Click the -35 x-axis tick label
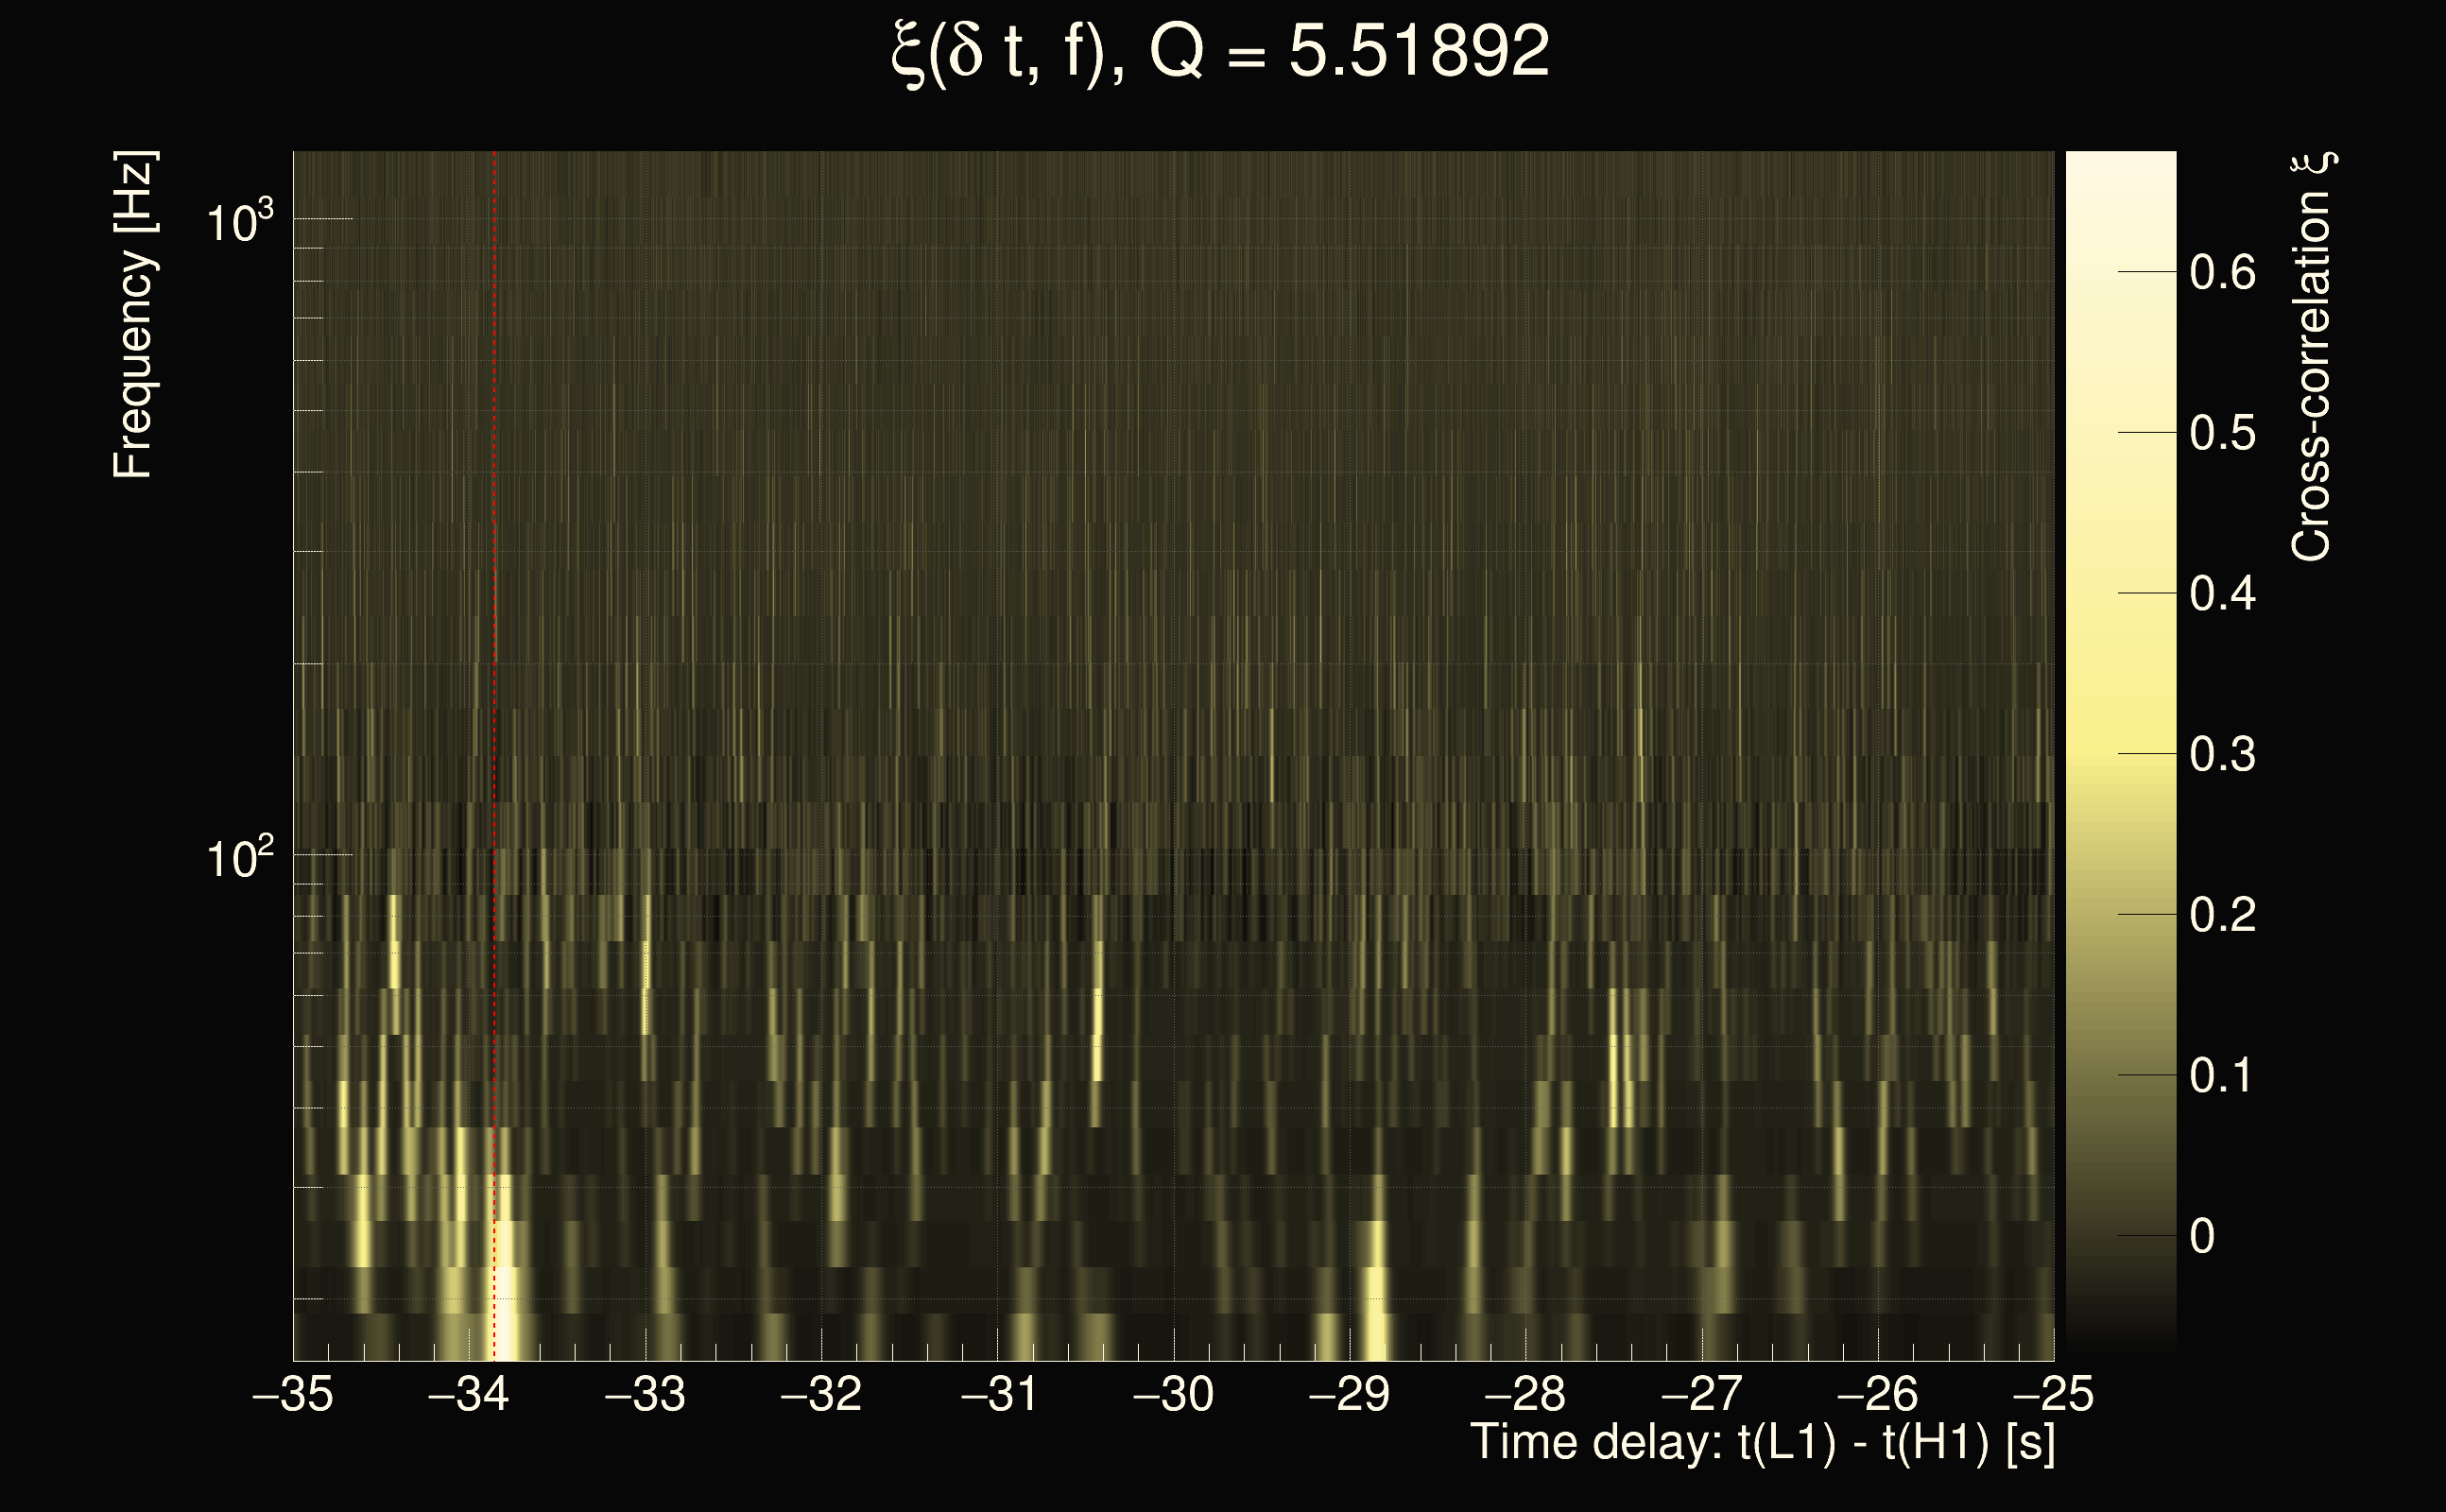Image resolution: width=2446 pixels, height=1512 pixels. [292, 1394]
